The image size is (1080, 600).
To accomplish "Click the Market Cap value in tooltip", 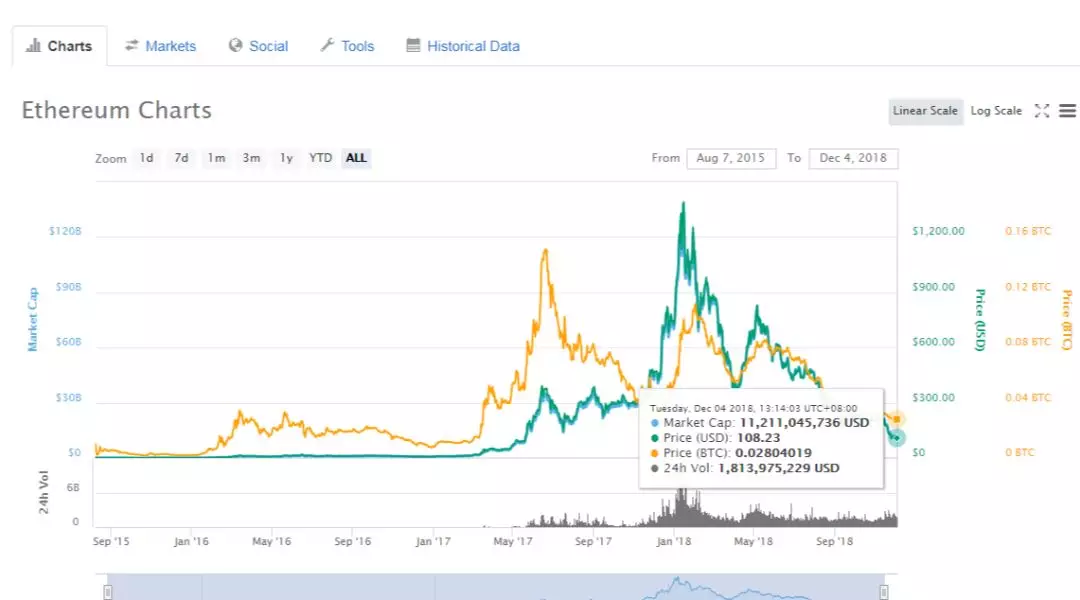I will [804, 423].
